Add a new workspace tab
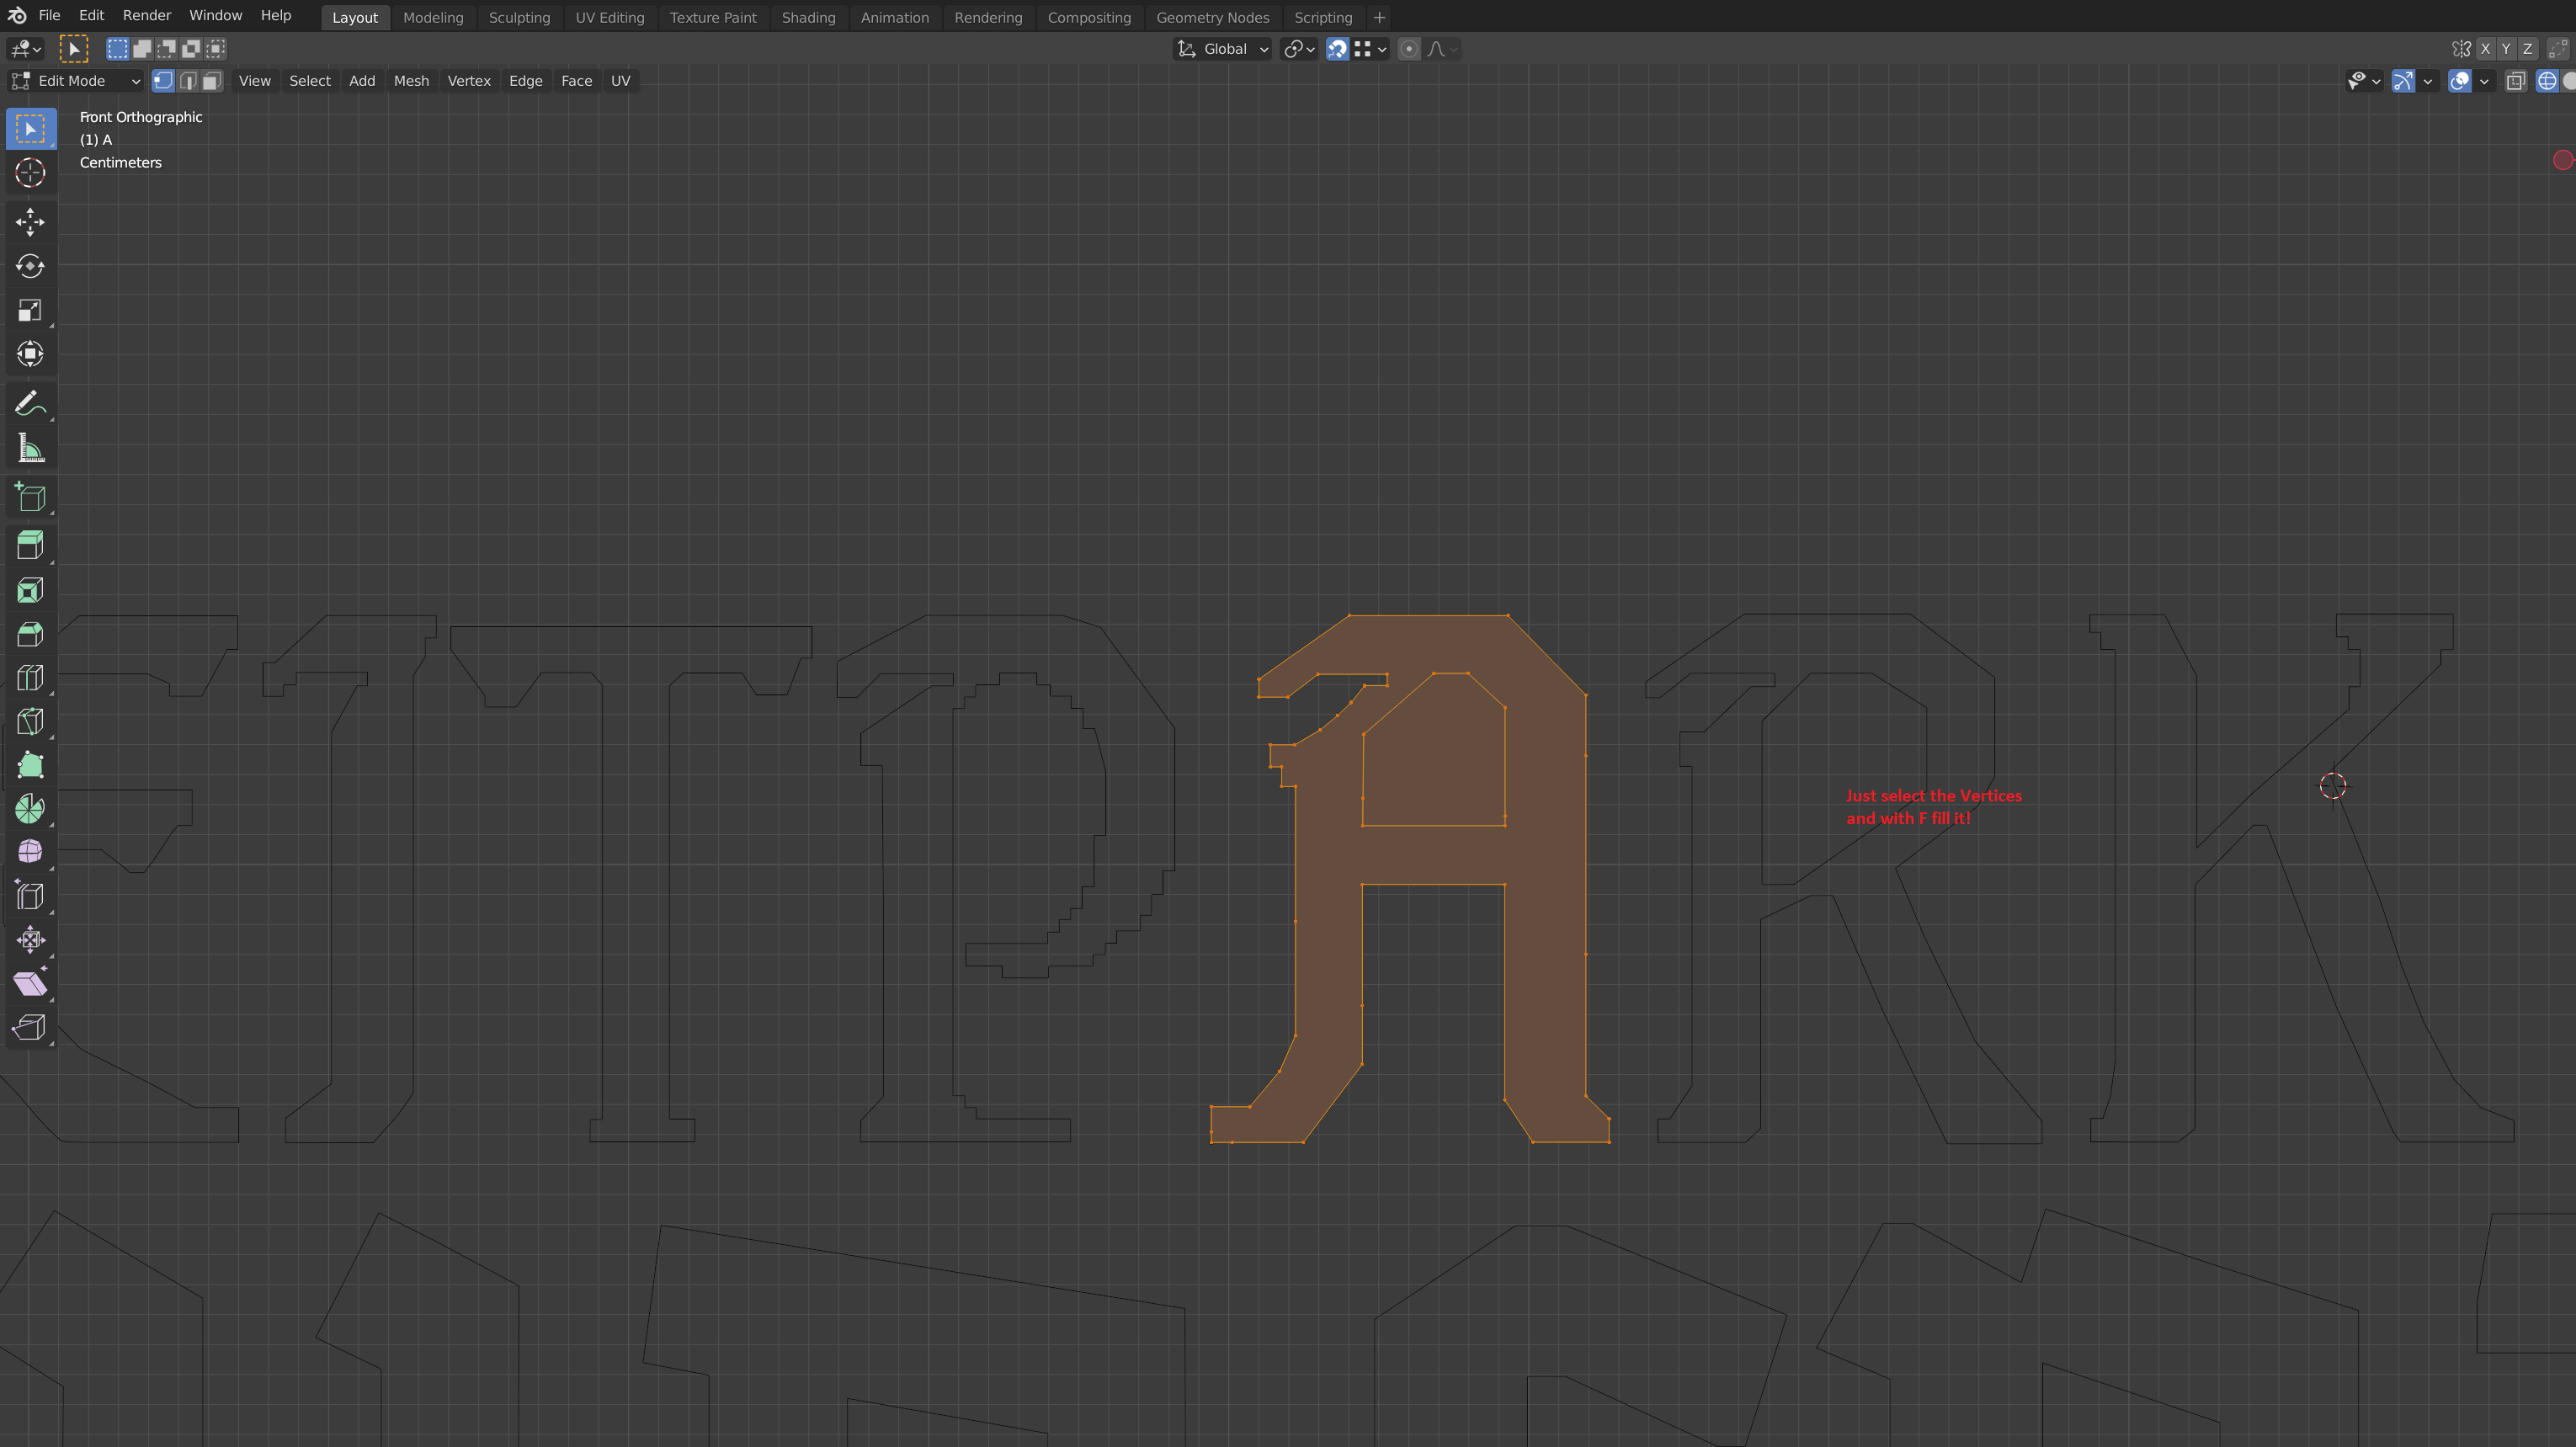The image size is (2576, 1447). 1379,17
